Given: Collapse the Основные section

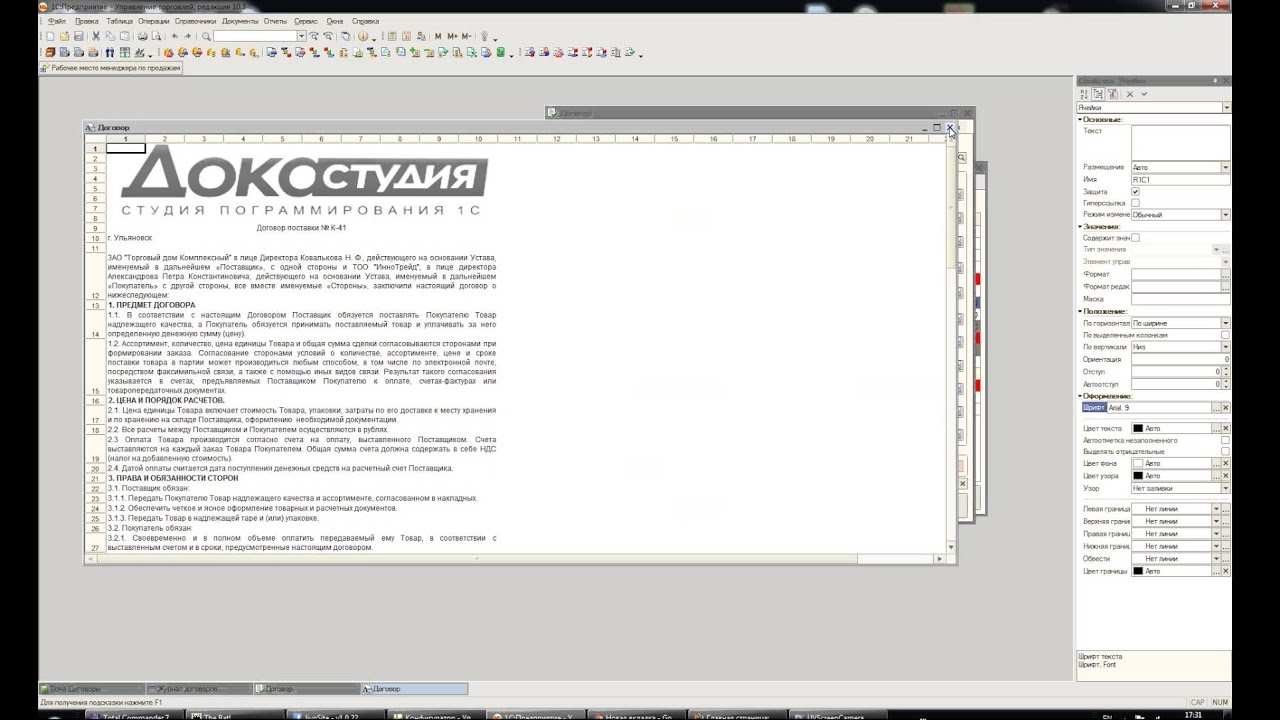Looking at the screenshot, I should coord(1079,119).
